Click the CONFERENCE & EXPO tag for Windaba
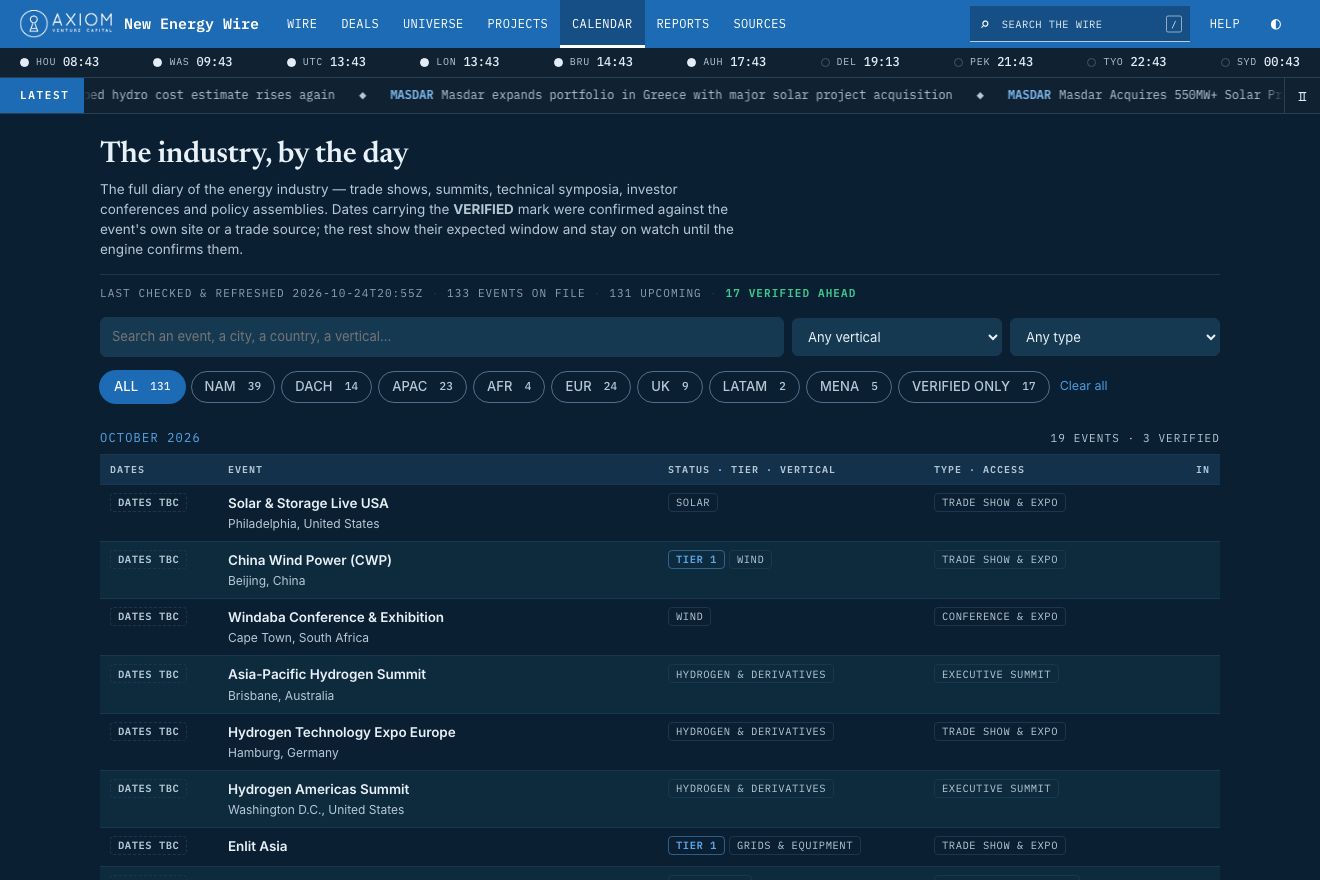This screenshot has height=880, width=1320. pos(1000,617)
